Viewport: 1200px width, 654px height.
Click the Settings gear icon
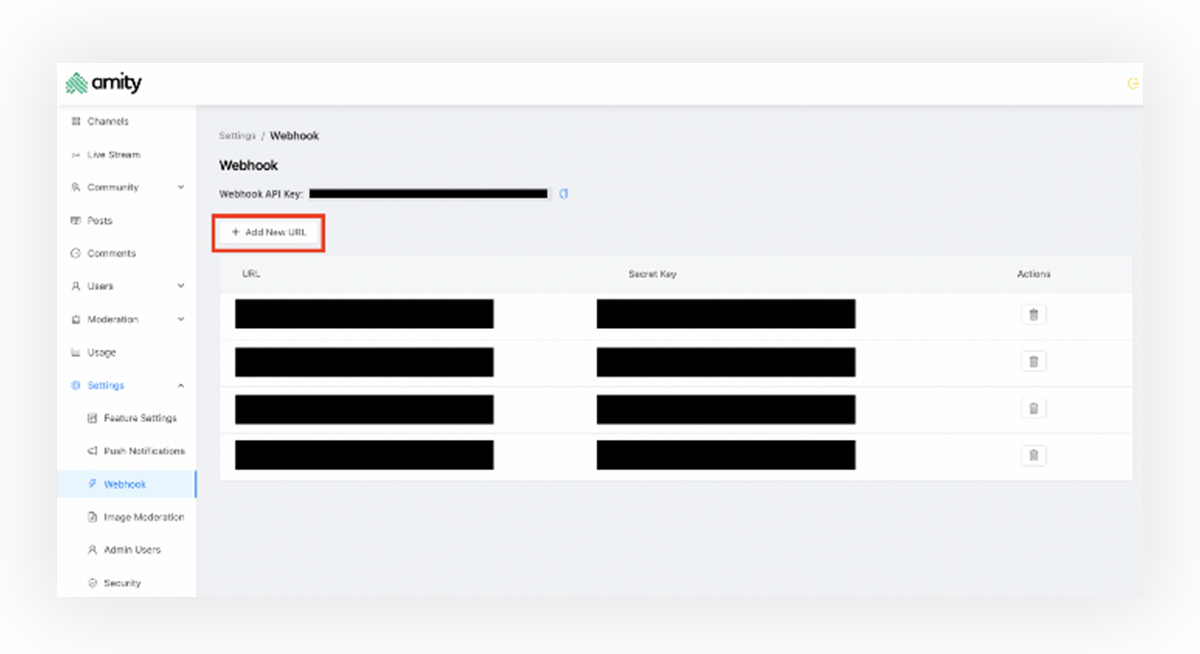click(76, 386)
